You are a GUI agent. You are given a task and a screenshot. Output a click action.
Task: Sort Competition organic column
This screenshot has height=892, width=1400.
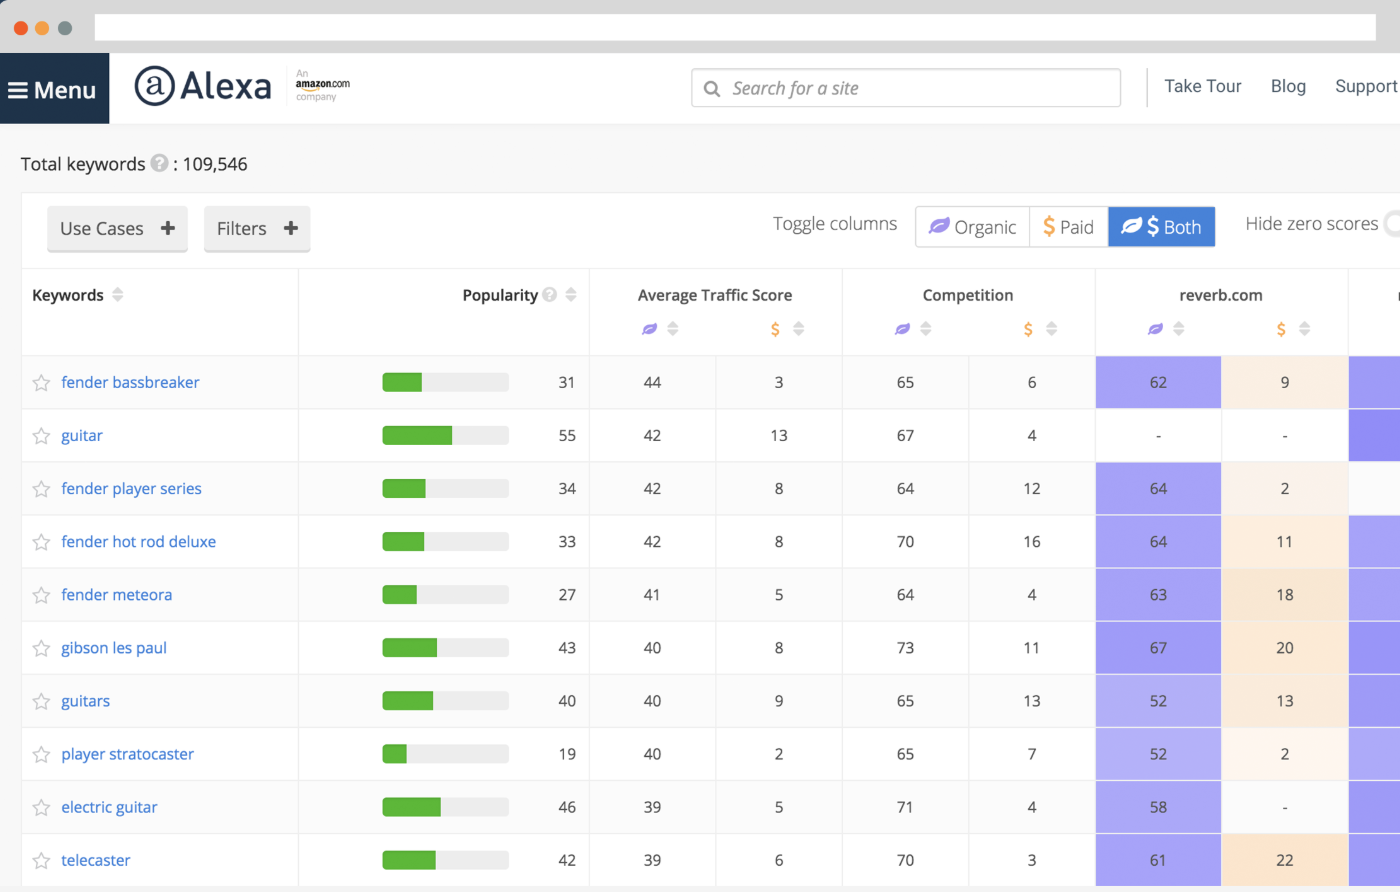926,329
